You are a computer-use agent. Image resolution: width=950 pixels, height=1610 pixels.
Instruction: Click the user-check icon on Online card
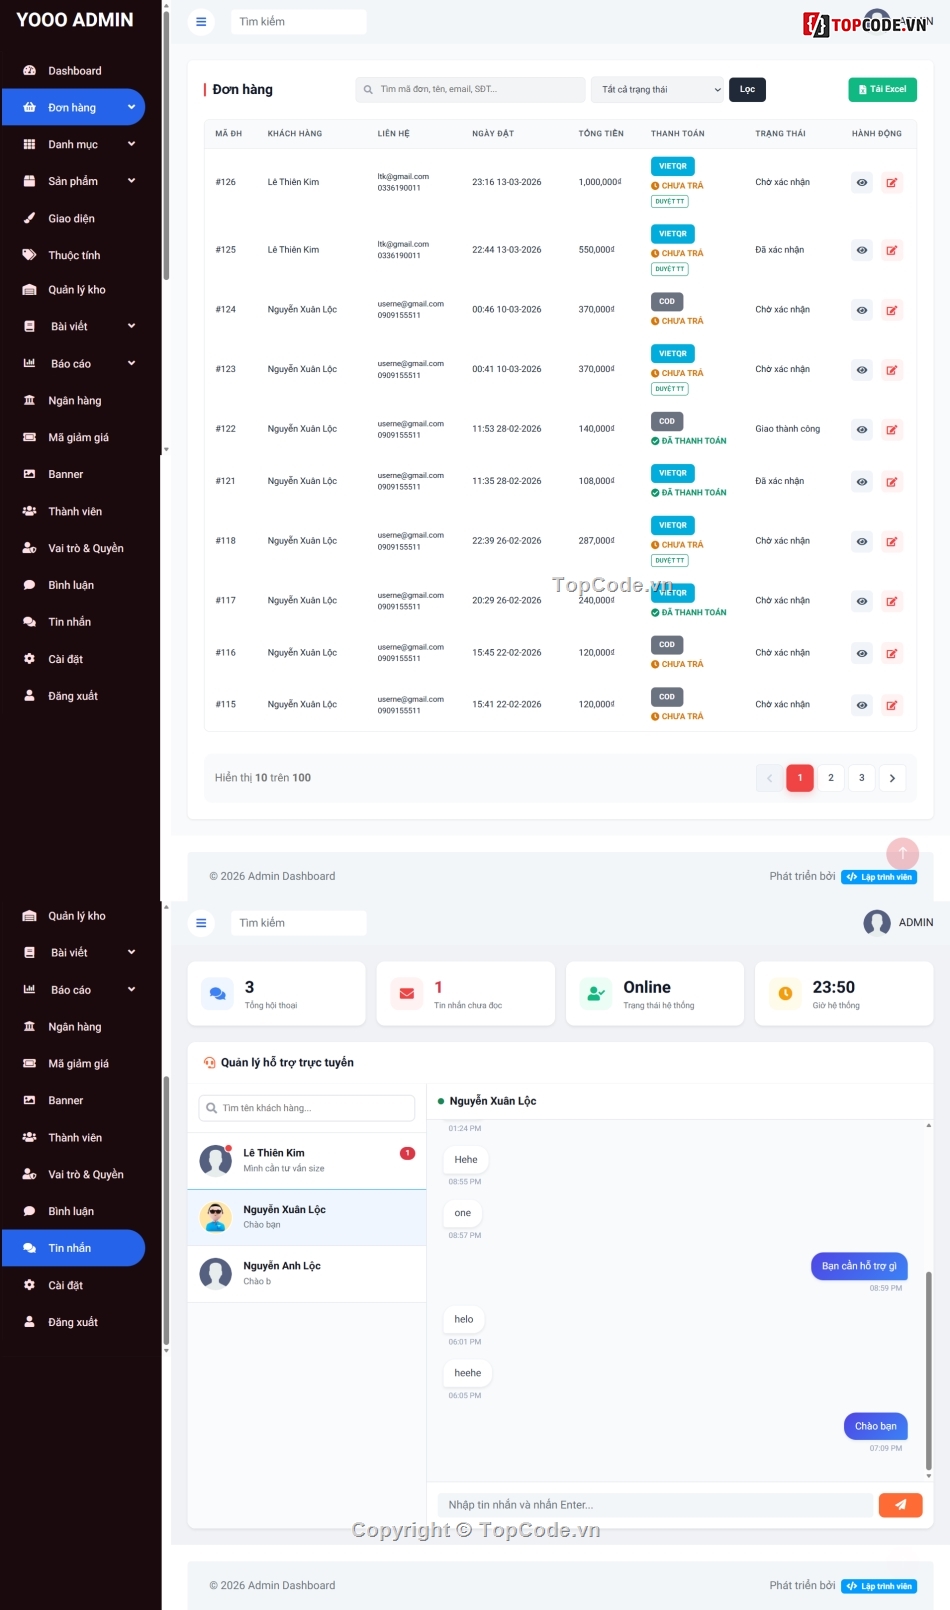tap(596, 994)
